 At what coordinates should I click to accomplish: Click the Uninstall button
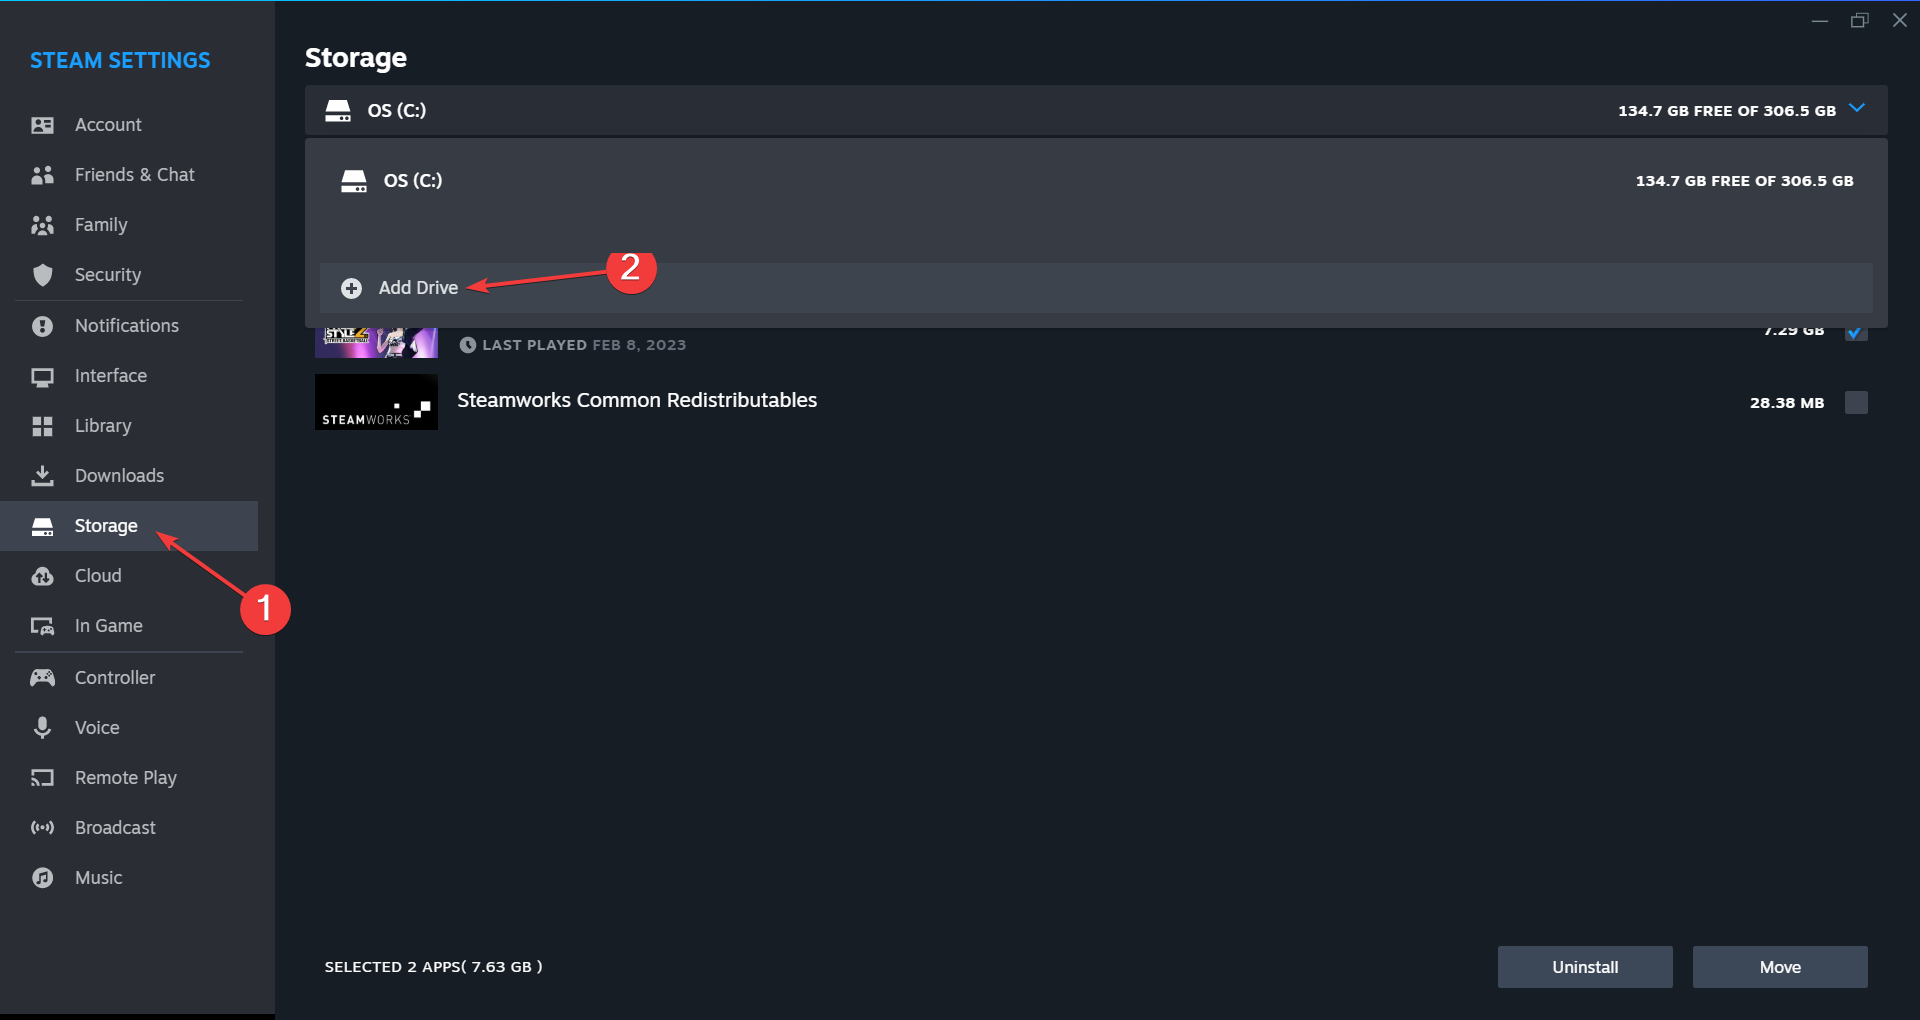click(x=1585, y=967)
